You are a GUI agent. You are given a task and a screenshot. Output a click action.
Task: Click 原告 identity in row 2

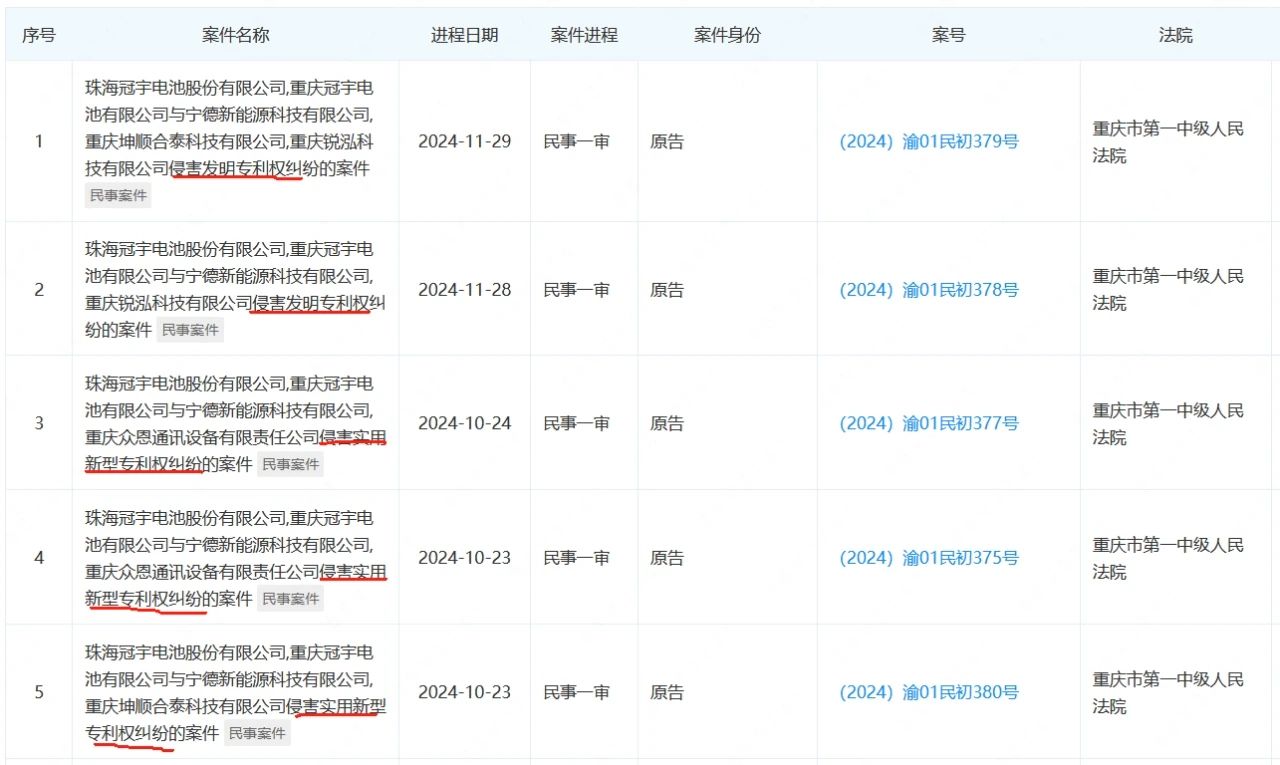point(667,290)
